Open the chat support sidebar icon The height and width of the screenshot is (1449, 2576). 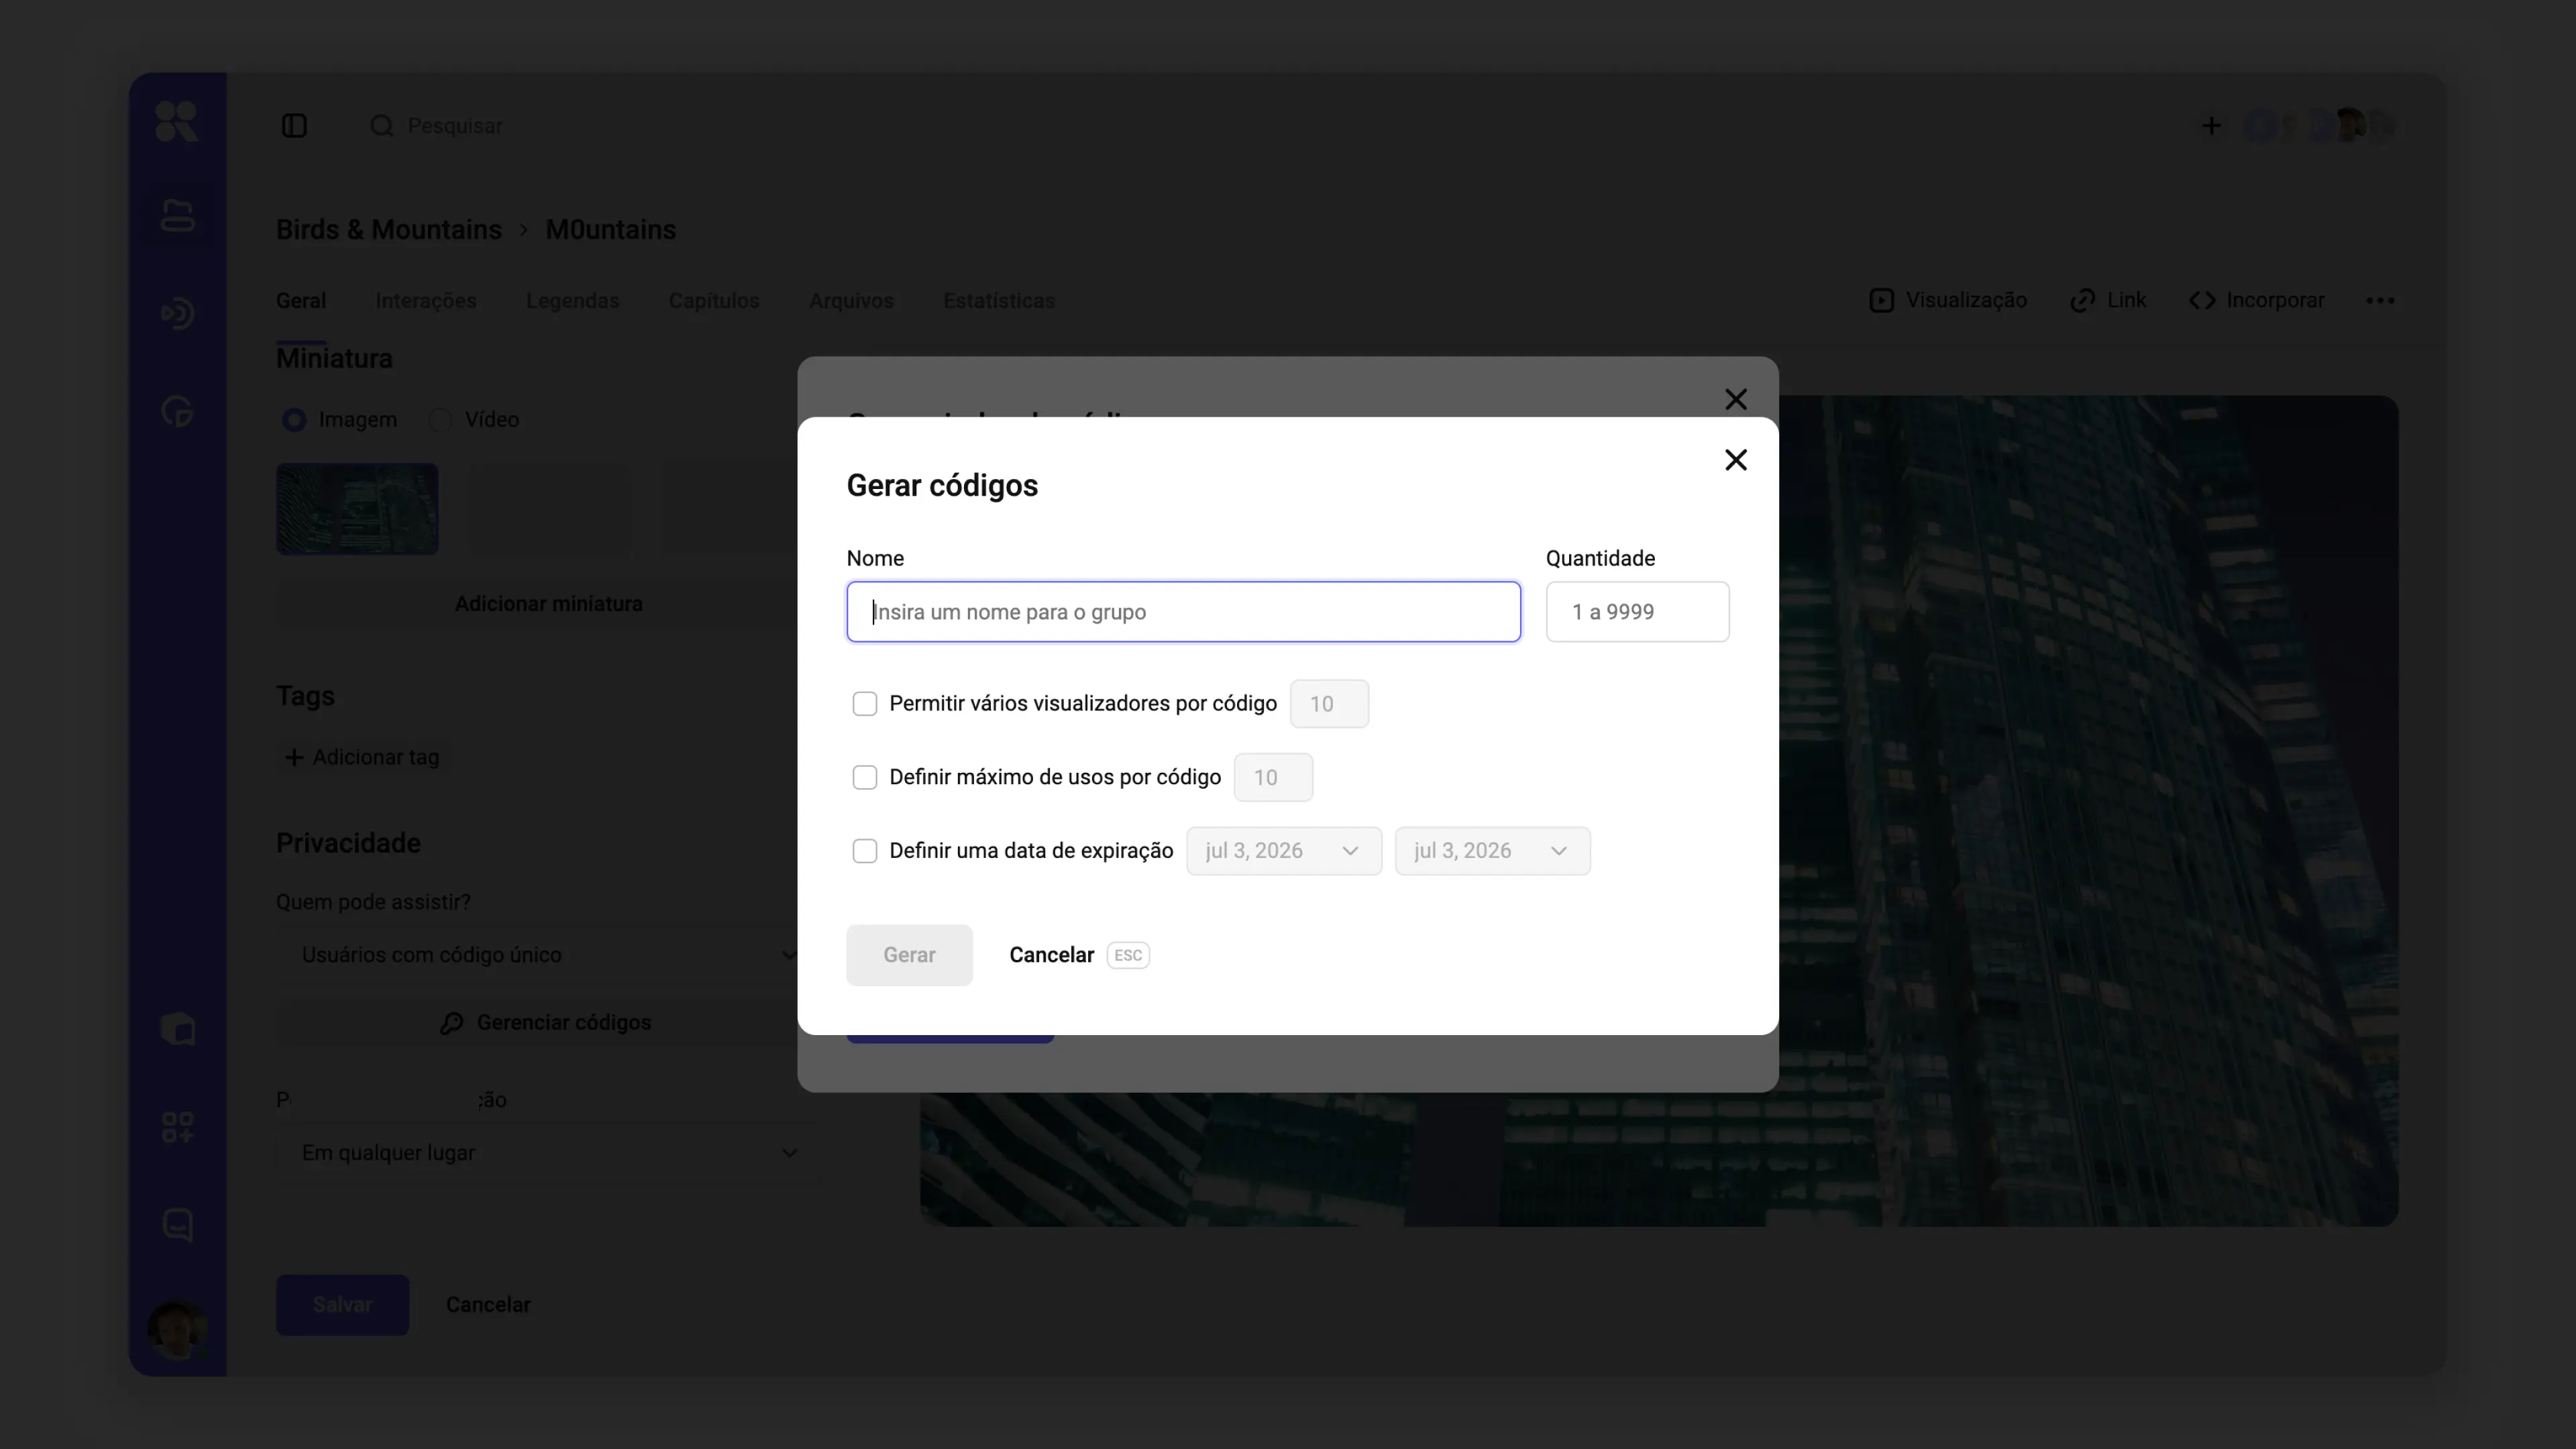point(178,1225)
